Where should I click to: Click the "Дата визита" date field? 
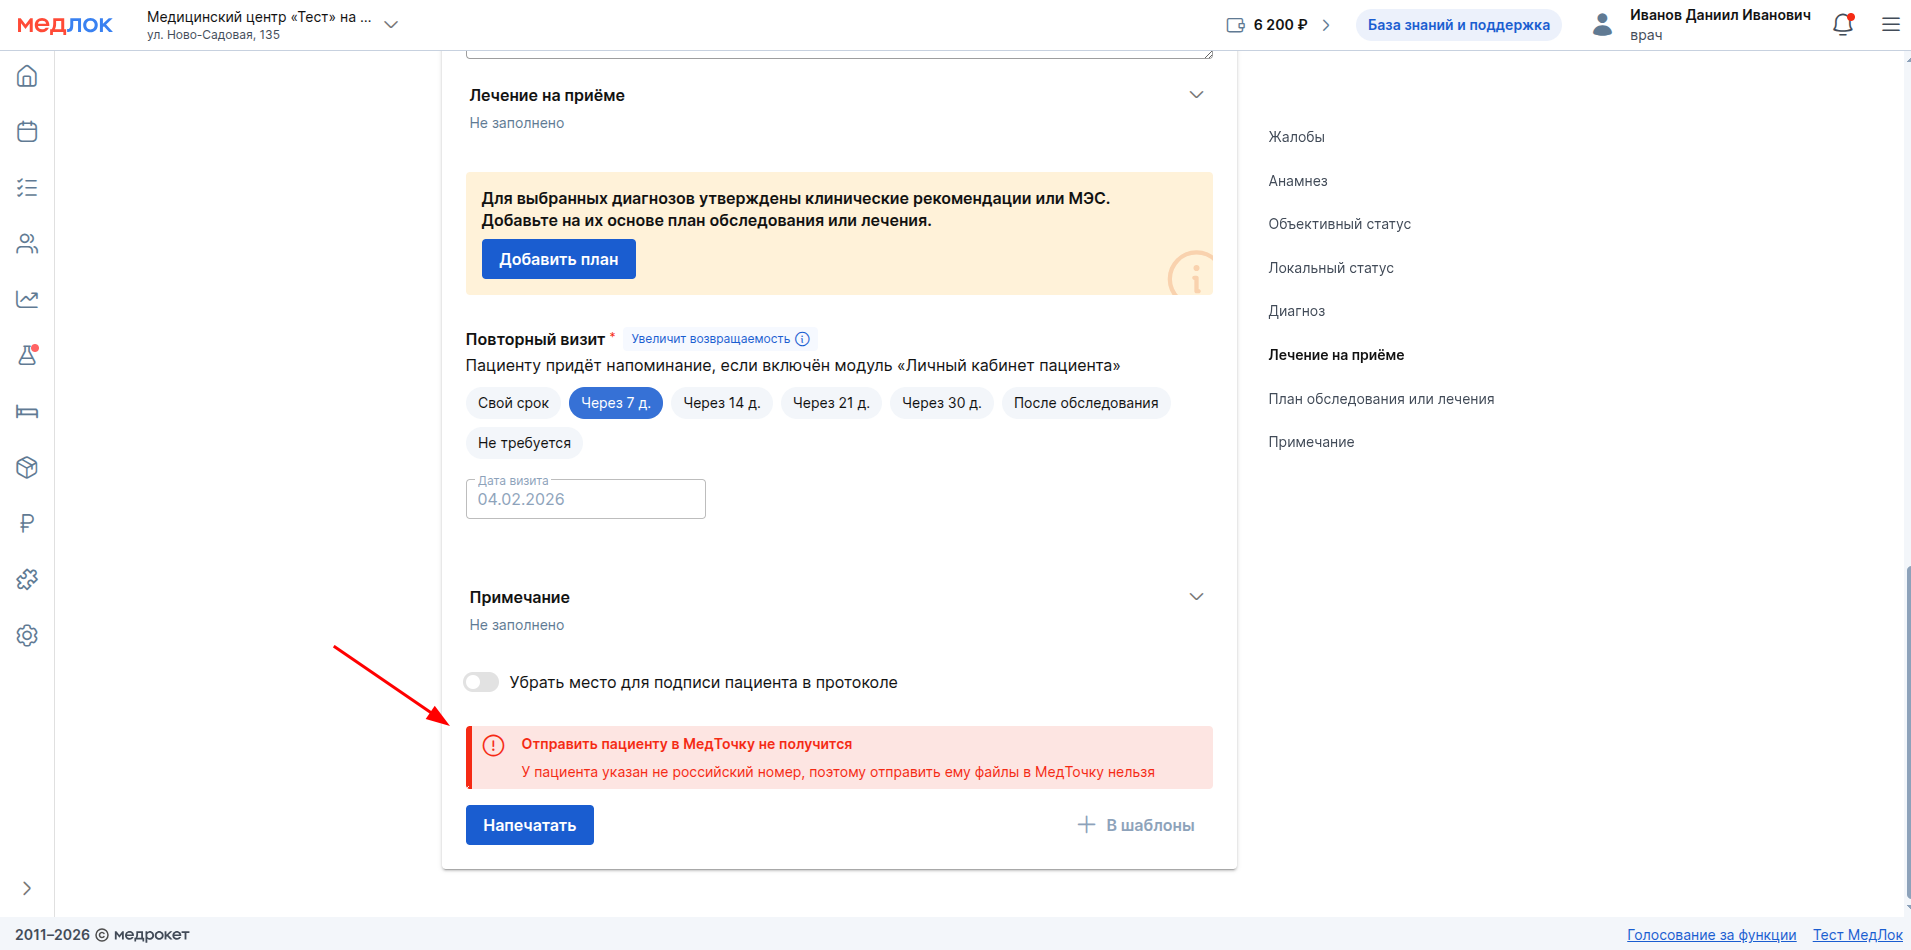point(585,499)
